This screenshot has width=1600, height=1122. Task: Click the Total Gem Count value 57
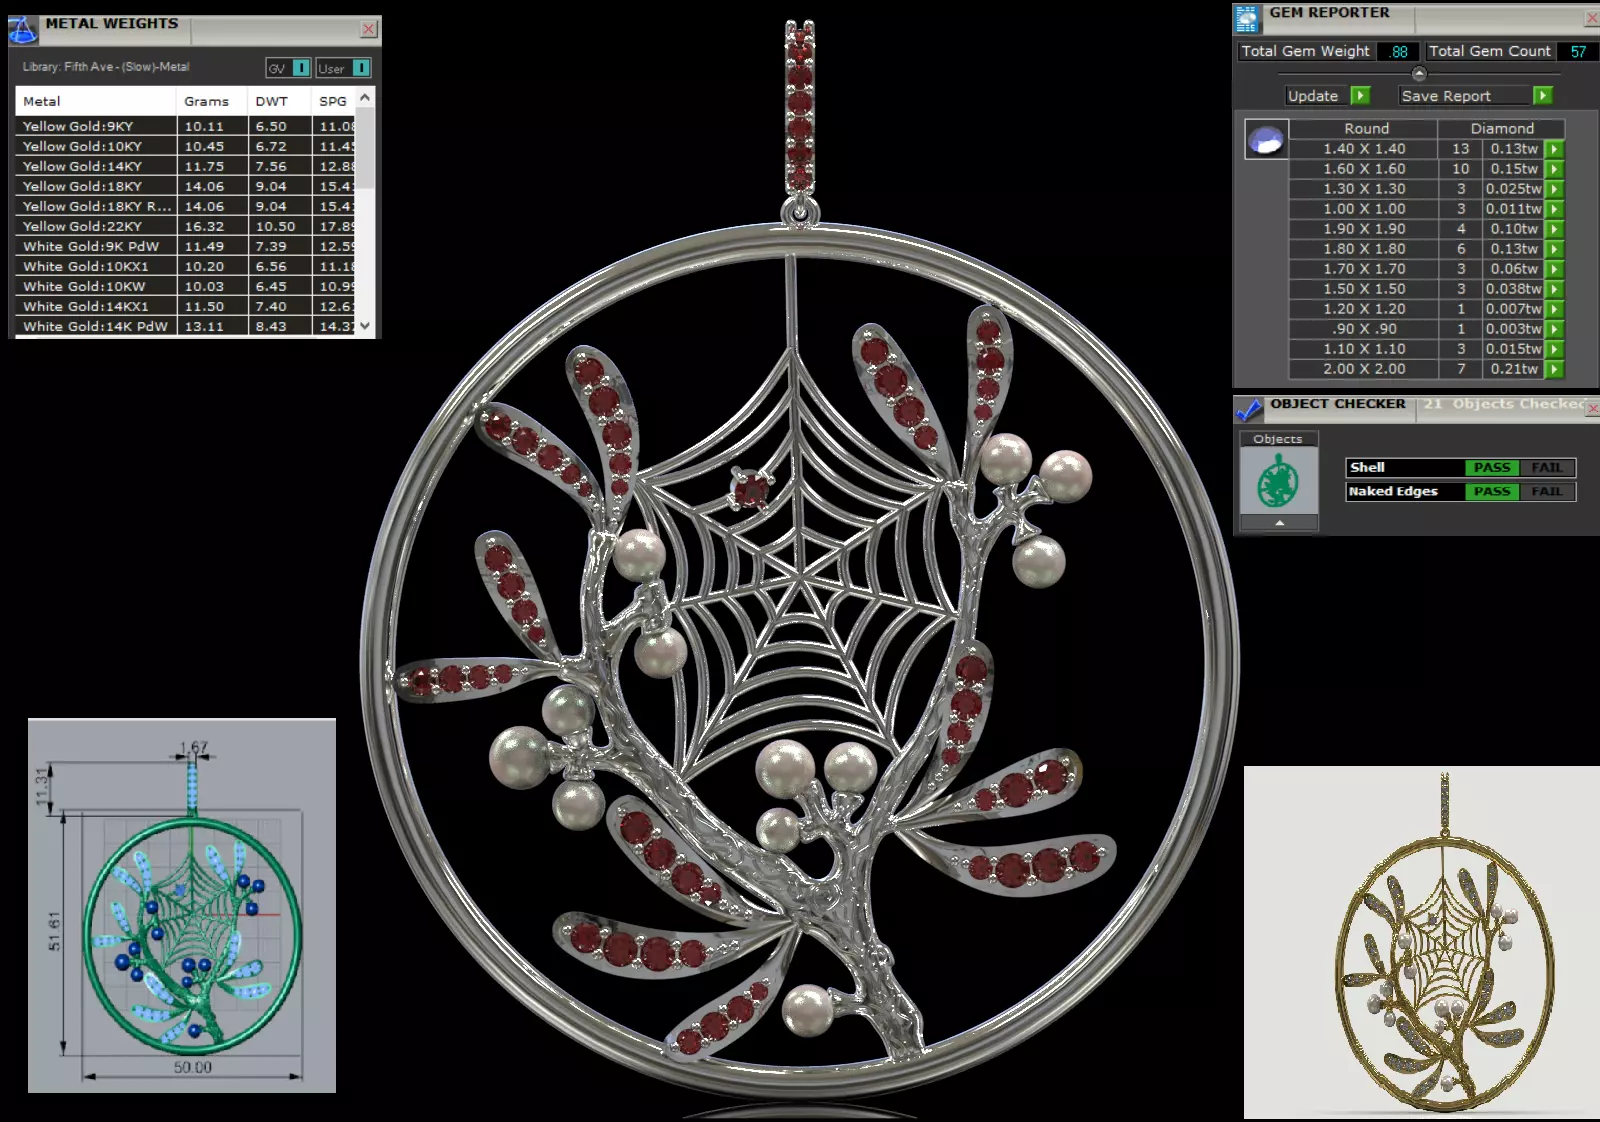pos(1578,51)
